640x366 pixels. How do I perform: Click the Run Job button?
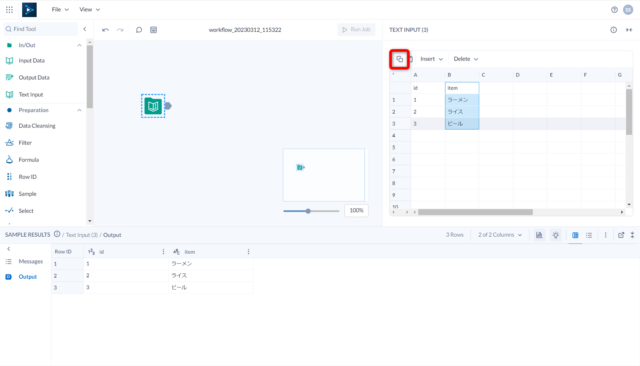(356, 29)
